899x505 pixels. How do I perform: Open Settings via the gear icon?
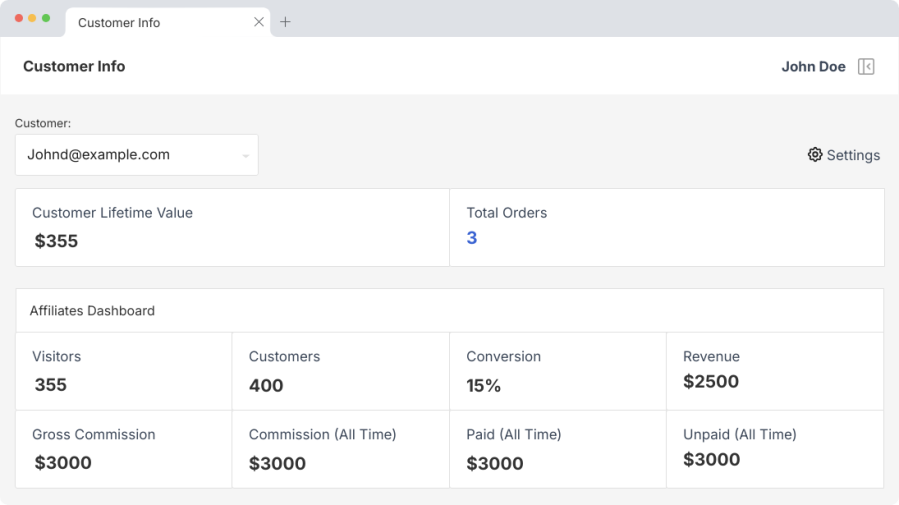815,155
